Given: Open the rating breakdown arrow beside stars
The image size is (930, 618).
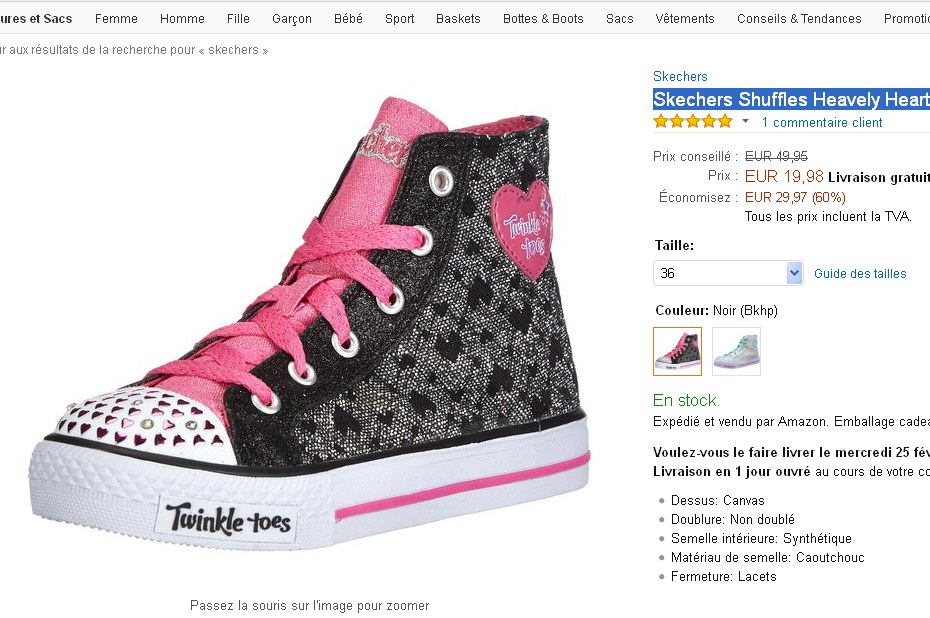Looking at the screenshot, I should (745, 122).
